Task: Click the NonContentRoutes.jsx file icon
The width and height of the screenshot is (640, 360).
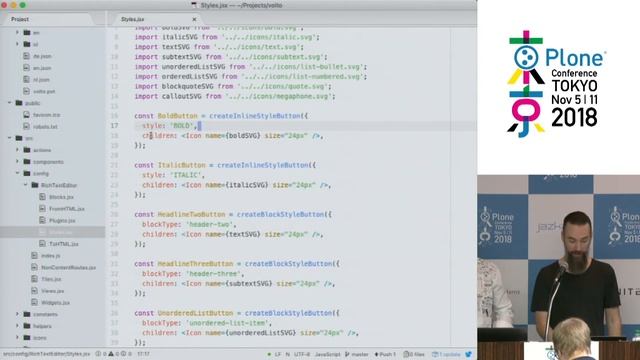Action: tap(35, 267)
